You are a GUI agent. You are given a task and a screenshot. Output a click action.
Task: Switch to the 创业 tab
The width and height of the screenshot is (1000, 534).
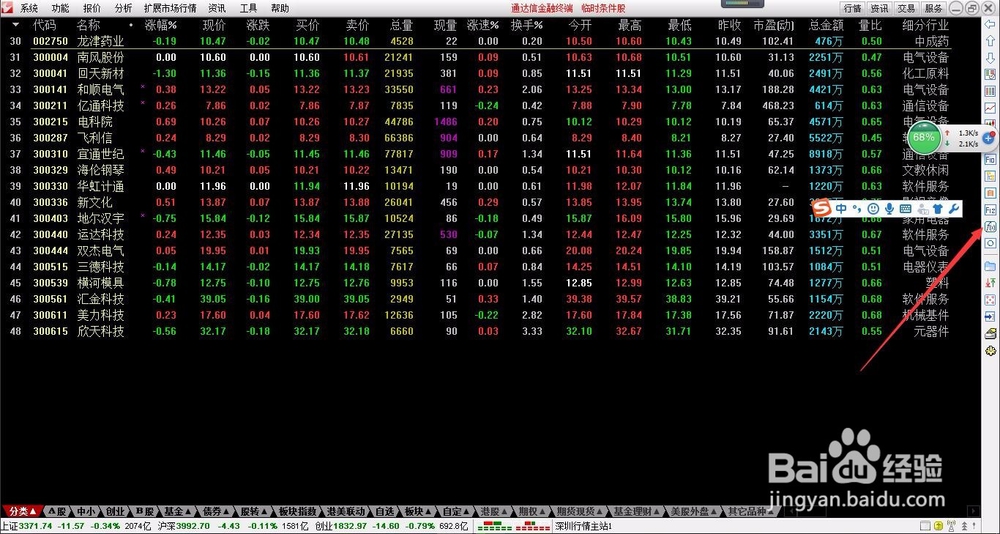(x=115, y=512)
